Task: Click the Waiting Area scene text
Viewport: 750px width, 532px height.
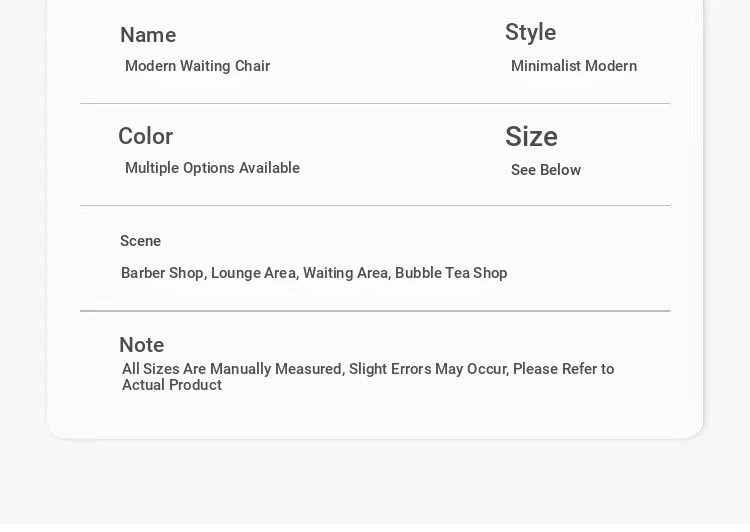Action: [x=345, y=273]
